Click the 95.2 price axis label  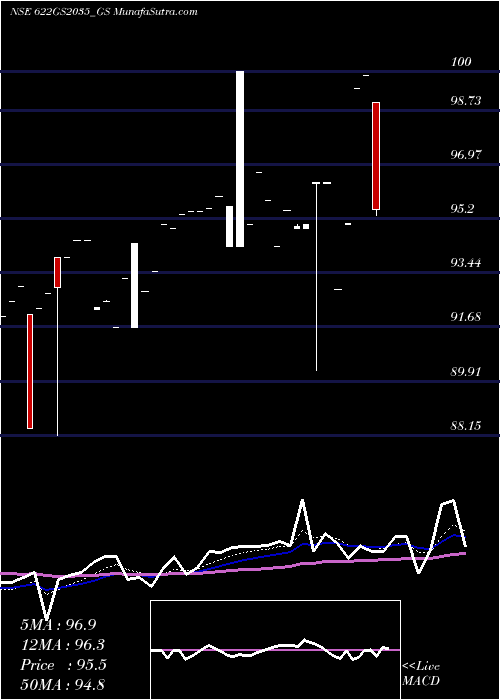pos(462,209)
